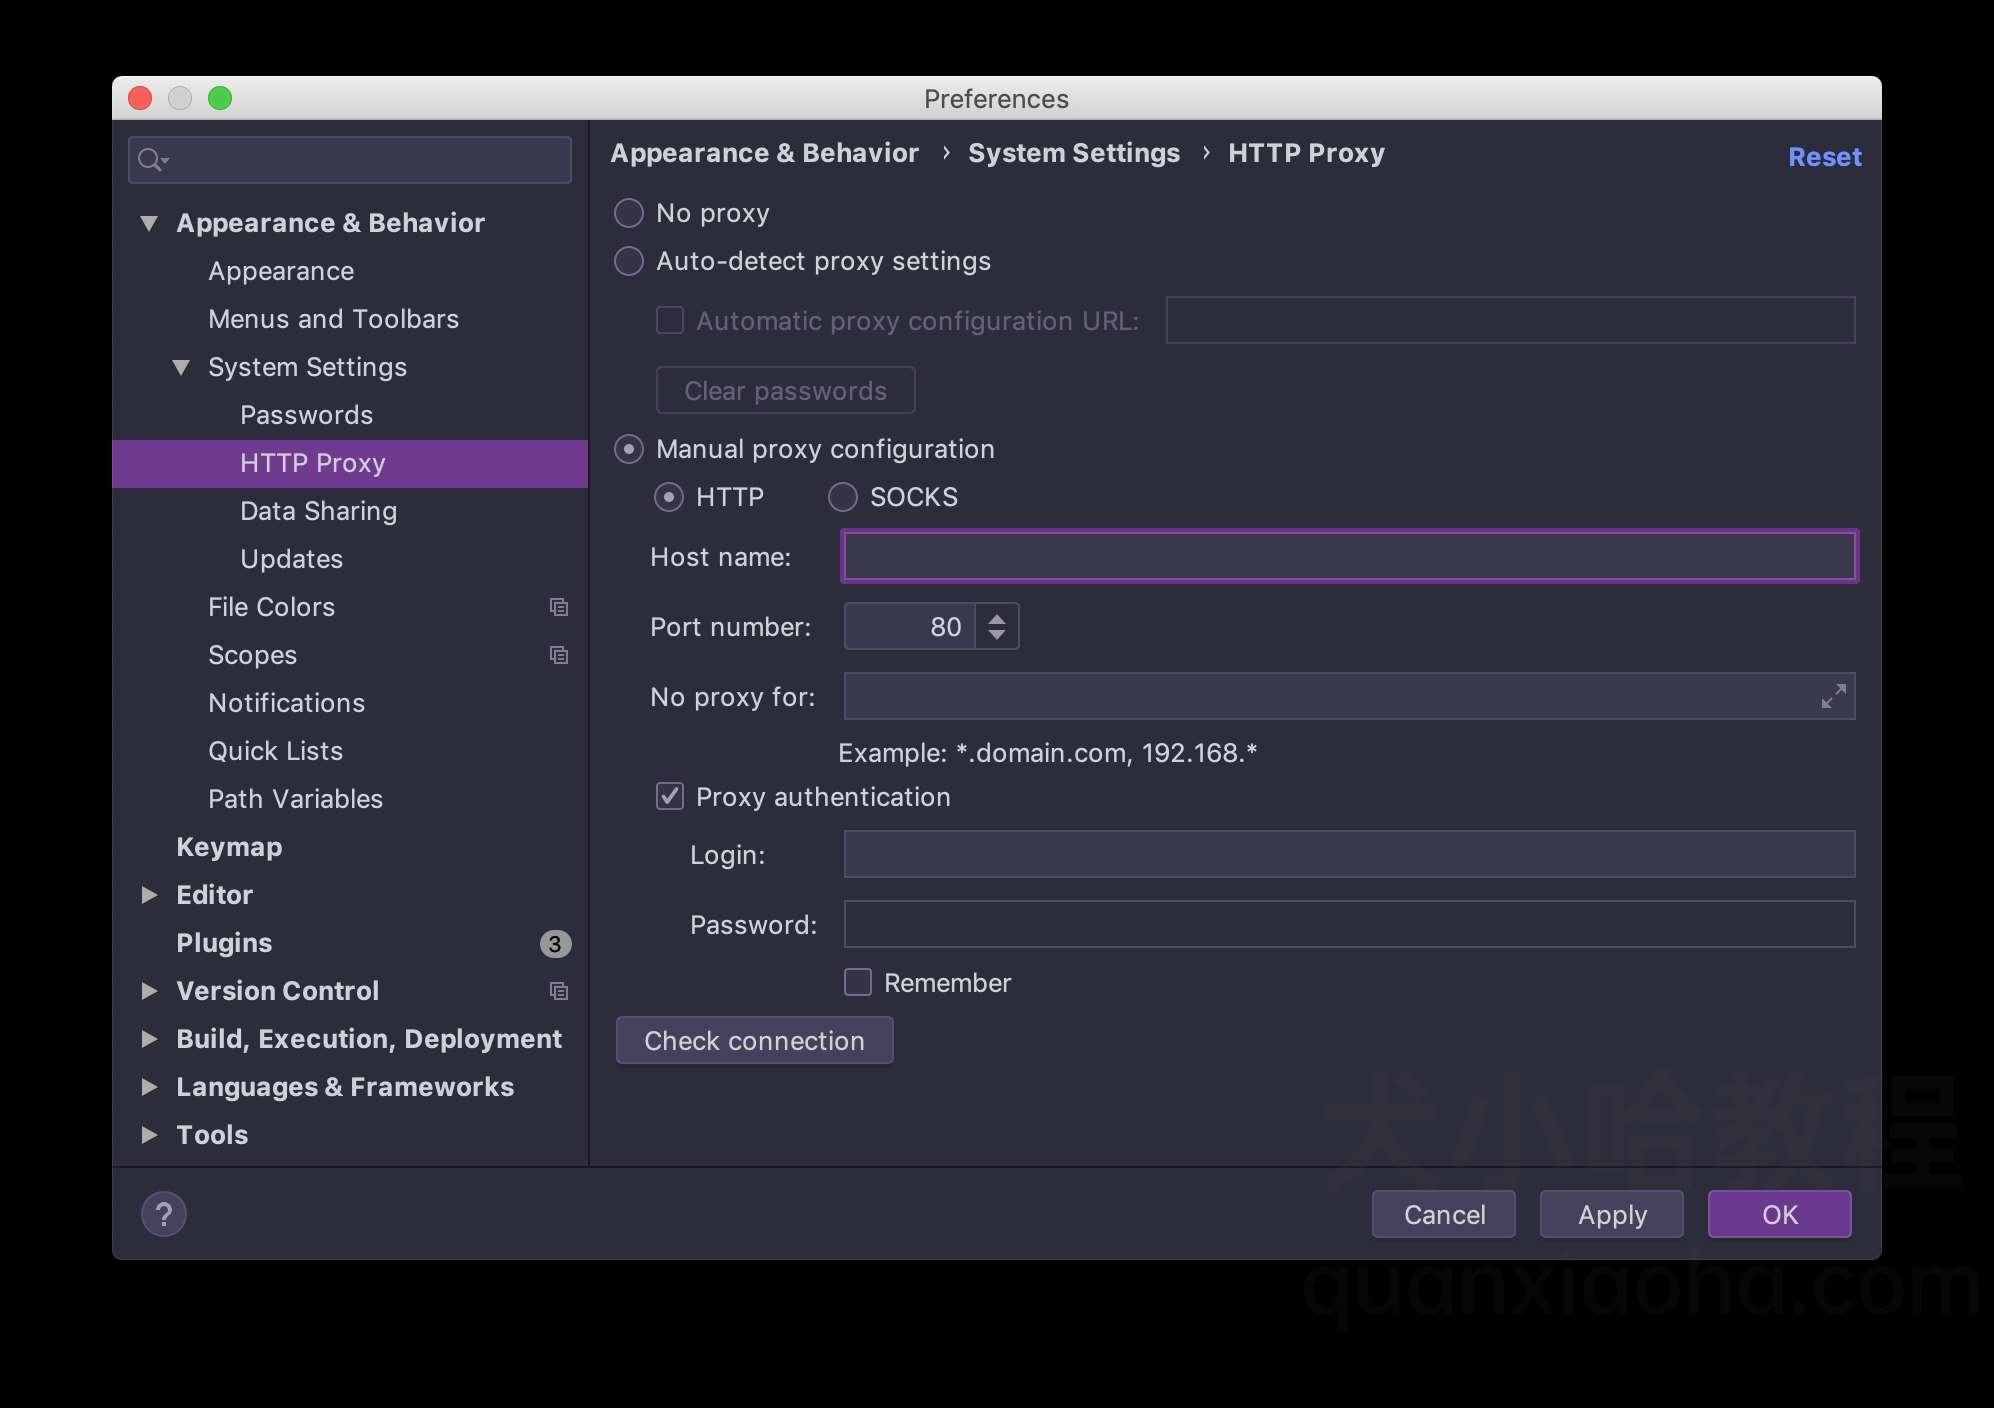Click the Reset link at top right
Screen dimensions: 1994x1408
coord(1823,155)
